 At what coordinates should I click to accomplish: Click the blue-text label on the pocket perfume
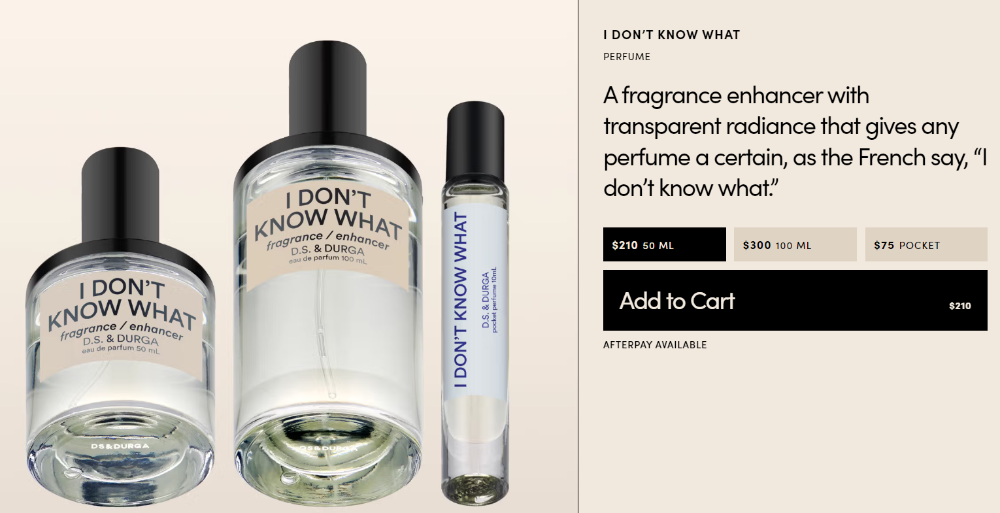474,301
